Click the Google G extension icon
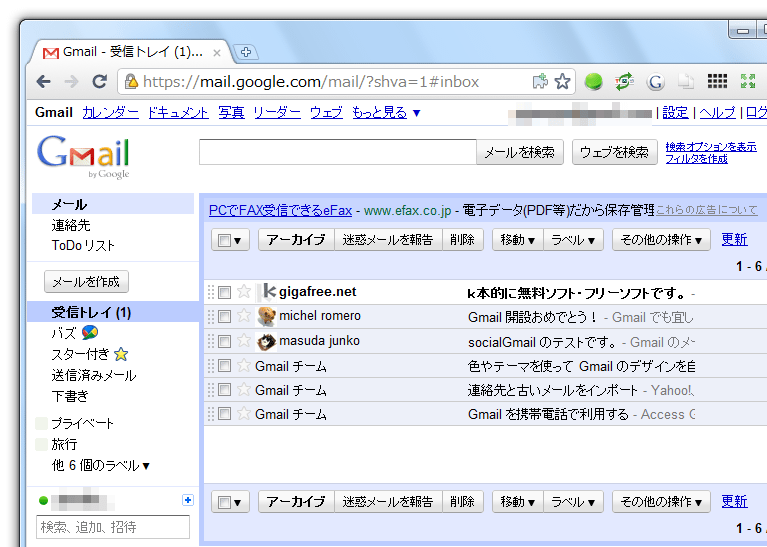Image resolution: width=767 pixels, height=547 pixels. click(x=655, y=82)
